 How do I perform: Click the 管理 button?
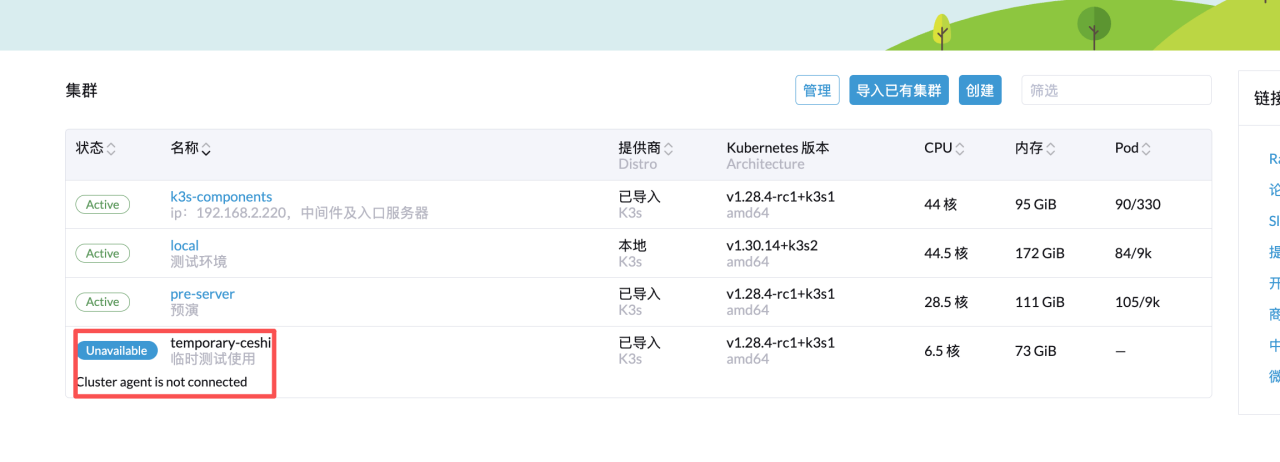(x=817, y=90)
